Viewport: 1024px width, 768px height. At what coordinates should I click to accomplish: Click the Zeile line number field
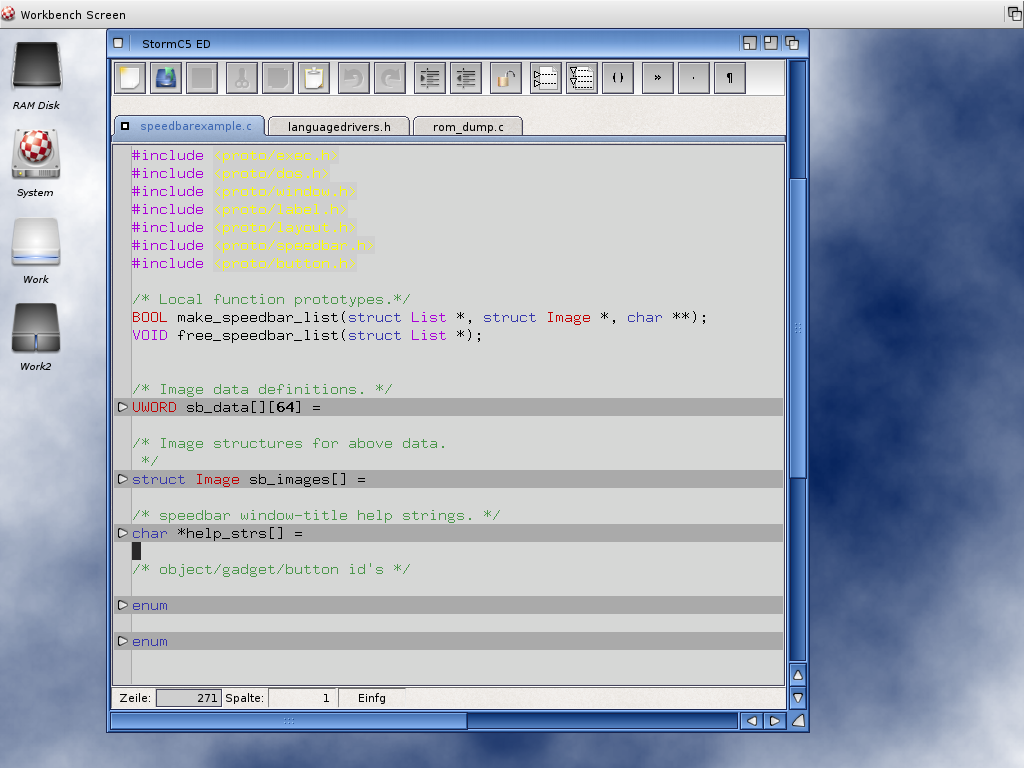189,698
